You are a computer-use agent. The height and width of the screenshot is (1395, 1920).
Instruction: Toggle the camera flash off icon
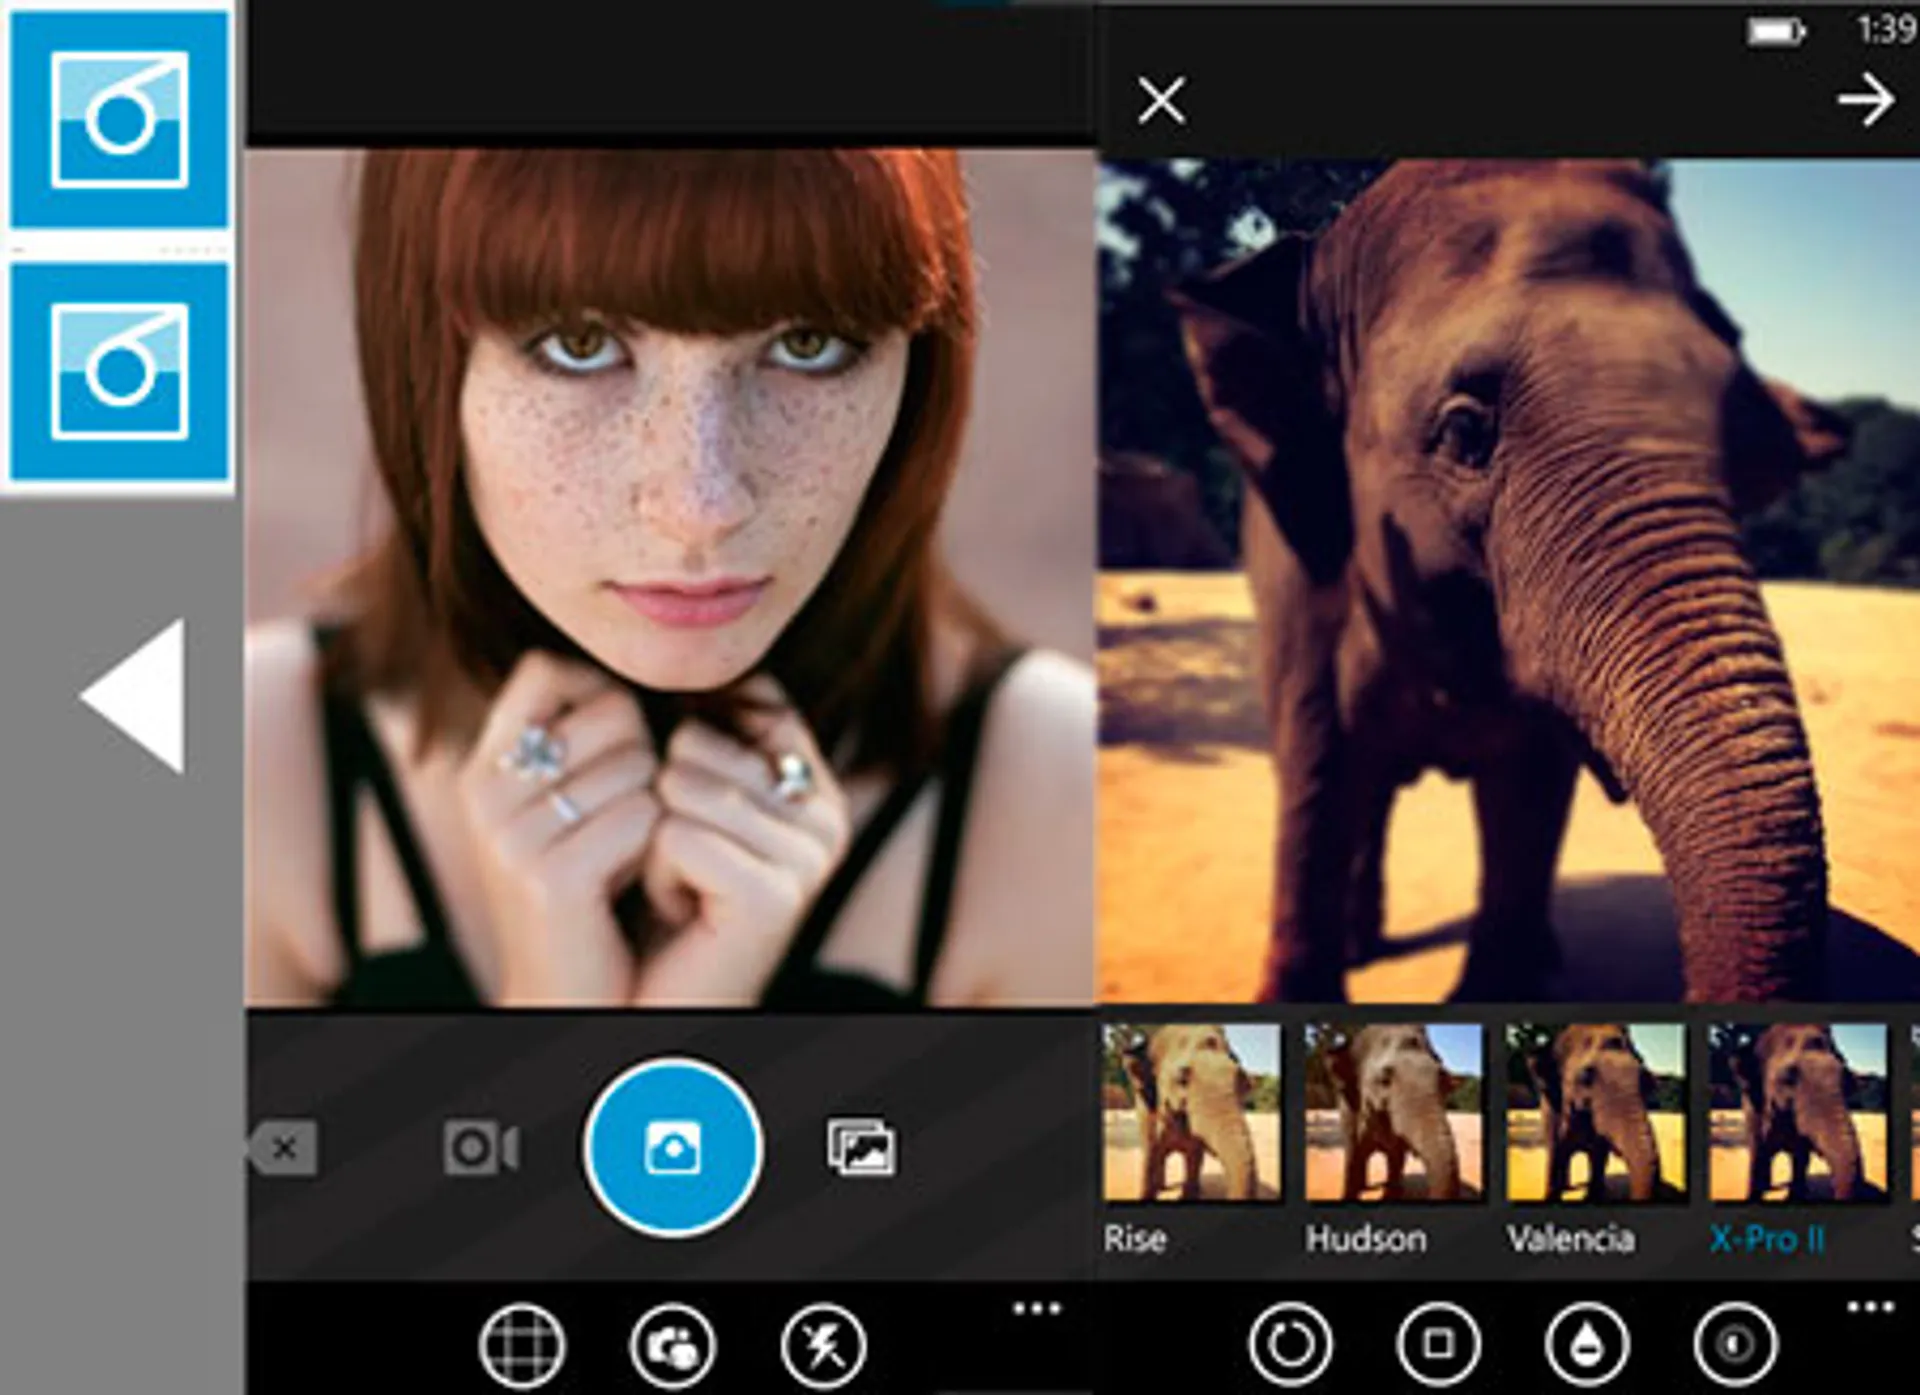pos(824,1346)
